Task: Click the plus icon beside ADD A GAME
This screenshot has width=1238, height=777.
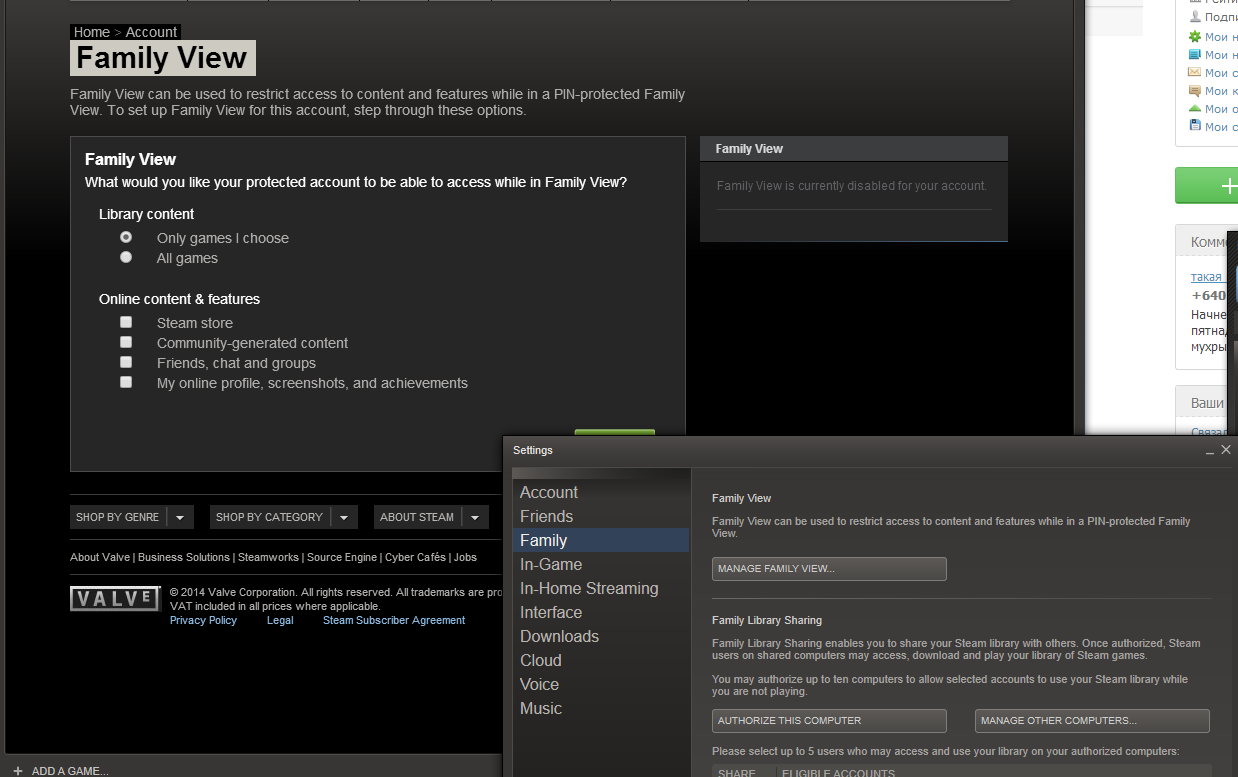Action: [17, 771]
